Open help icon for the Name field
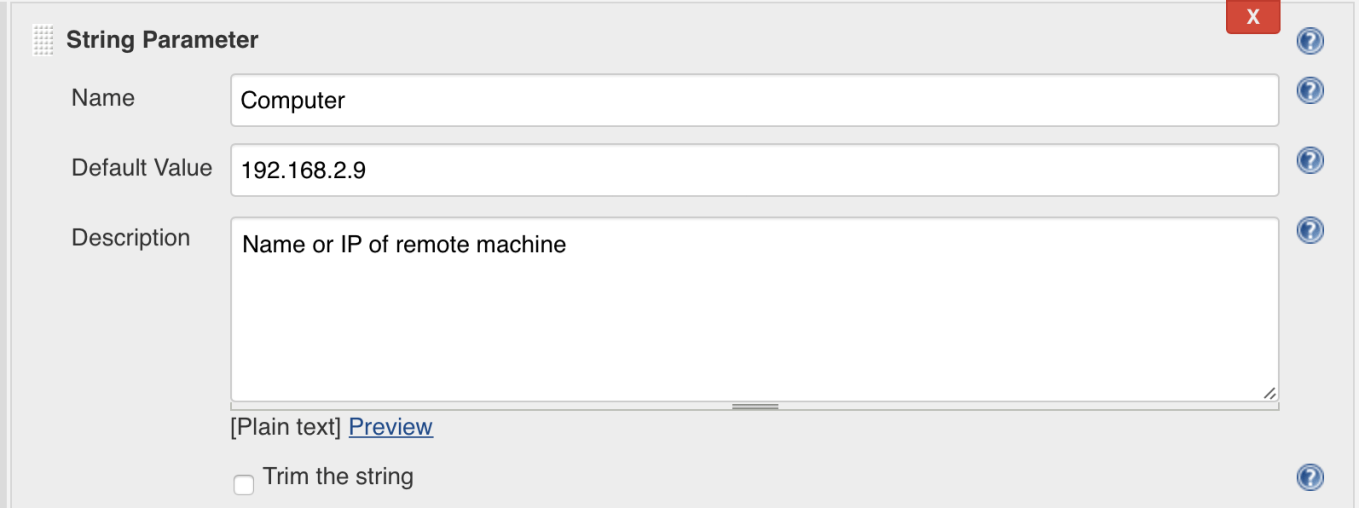The image size is (1359, 508). 1310,91
